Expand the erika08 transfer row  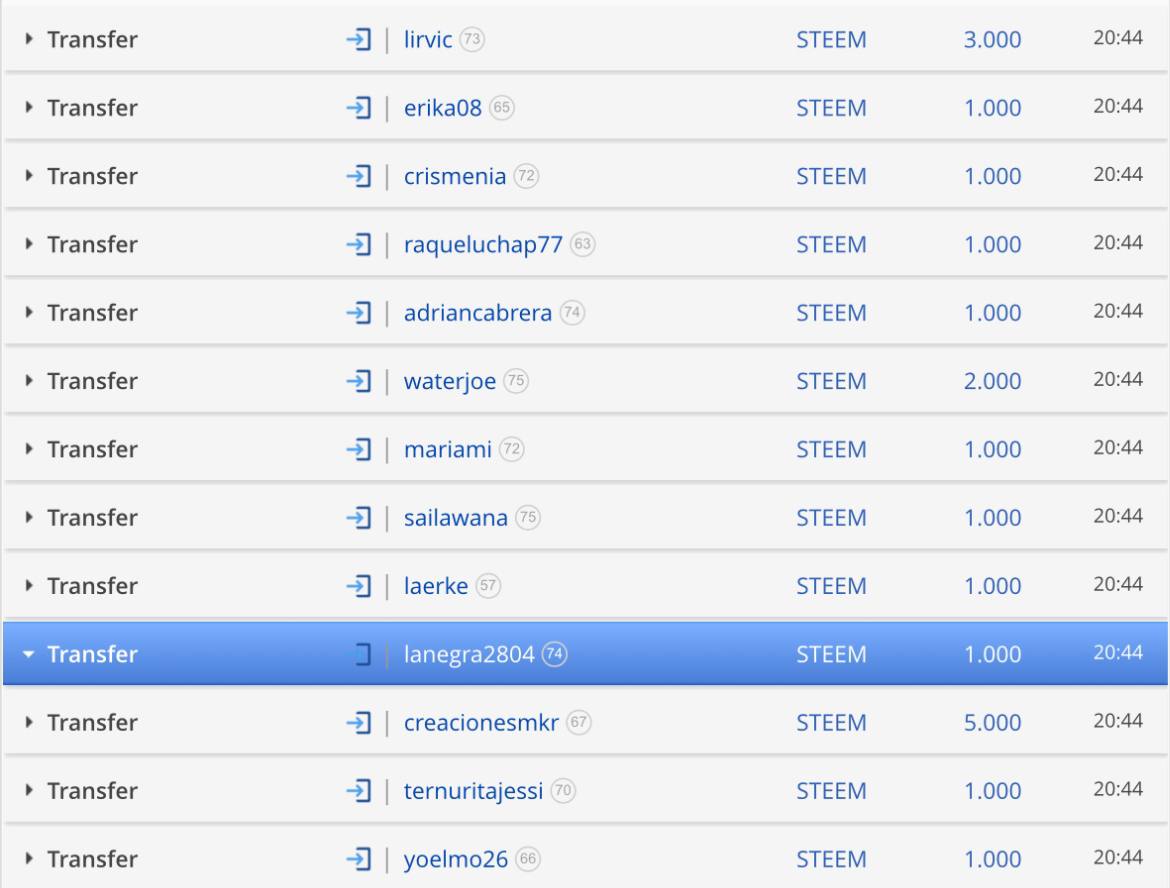tap(29, 107)
